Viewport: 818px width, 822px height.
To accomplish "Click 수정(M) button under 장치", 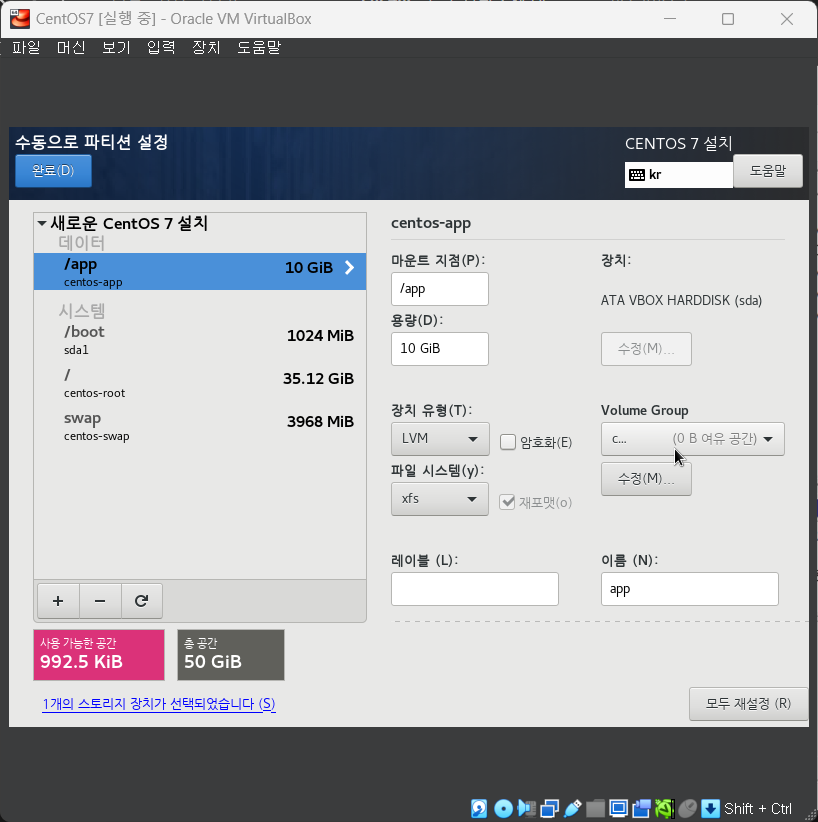I will (646, 349).
